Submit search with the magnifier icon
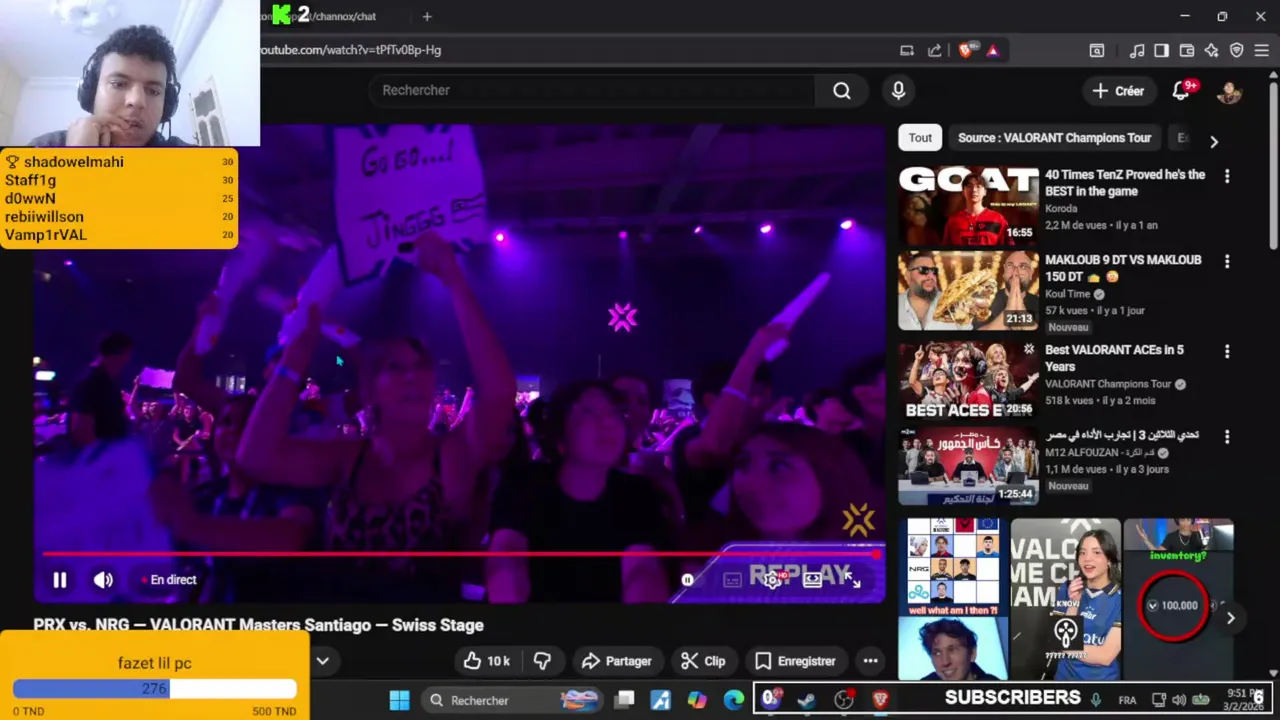 842,91
